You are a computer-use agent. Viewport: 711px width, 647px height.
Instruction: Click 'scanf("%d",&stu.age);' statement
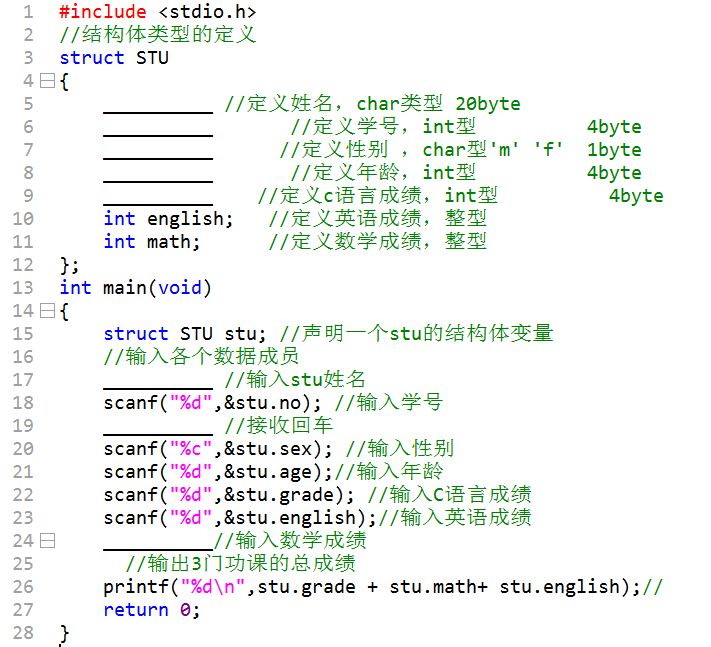[x=219, y=472]
